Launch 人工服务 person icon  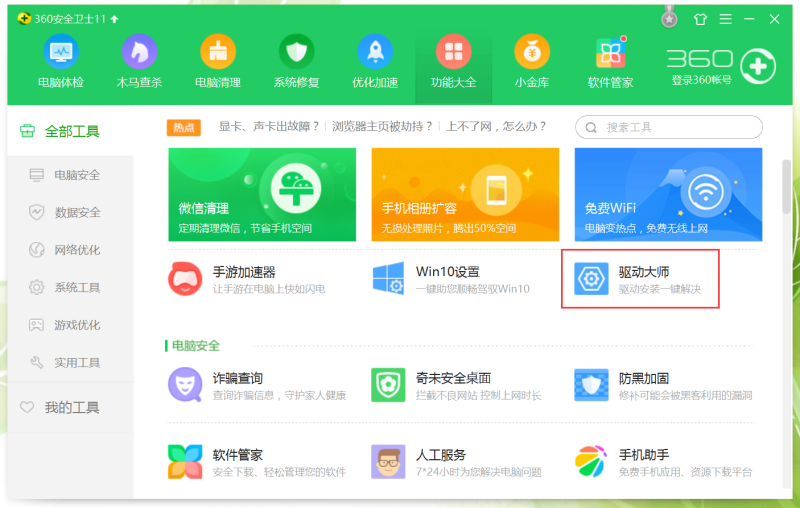click(x=388, y=461)
